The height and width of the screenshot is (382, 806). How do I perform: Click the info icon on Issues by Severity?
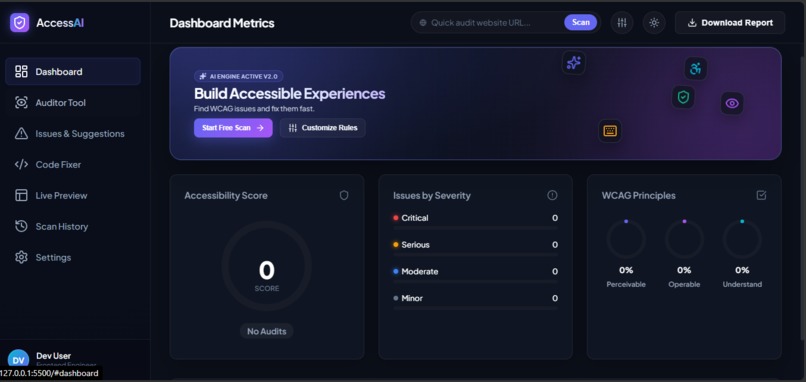pyautogui.click(x=552, y=195)
